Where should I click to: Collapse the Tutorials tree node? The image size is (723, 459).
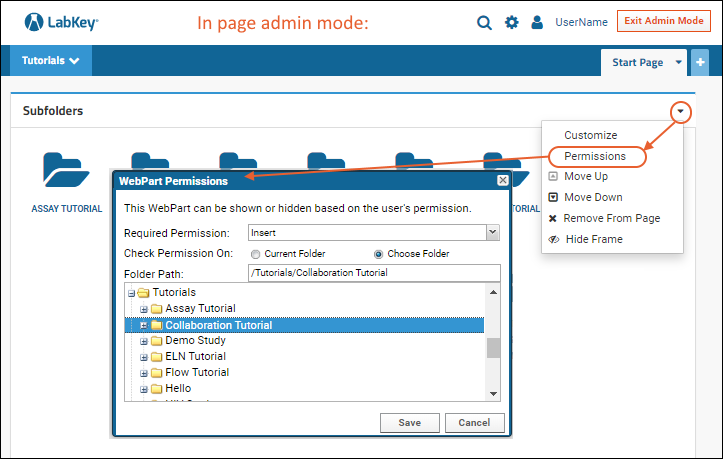(131, 293)
